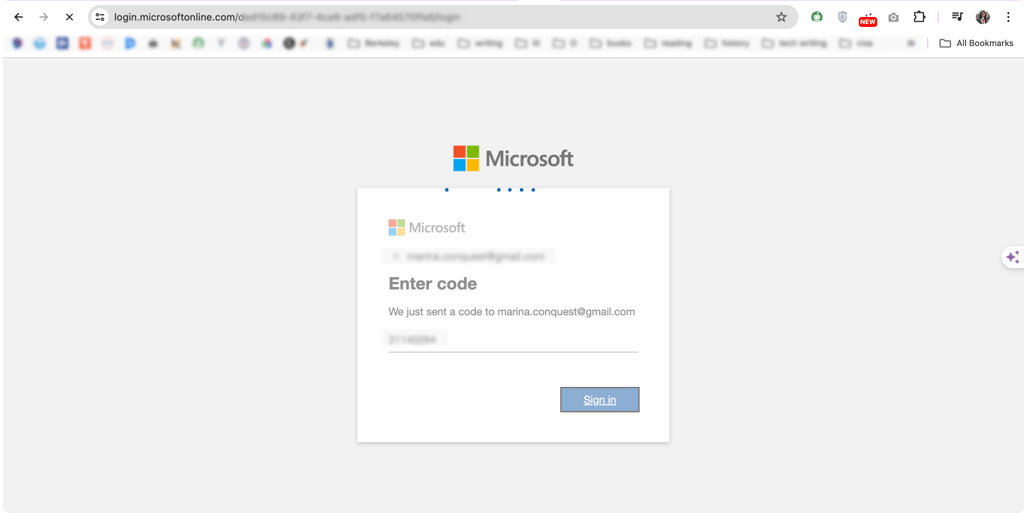Open the reading bookmarks folder
This screenshot has height=513, width=1024.
pos(668,43)
